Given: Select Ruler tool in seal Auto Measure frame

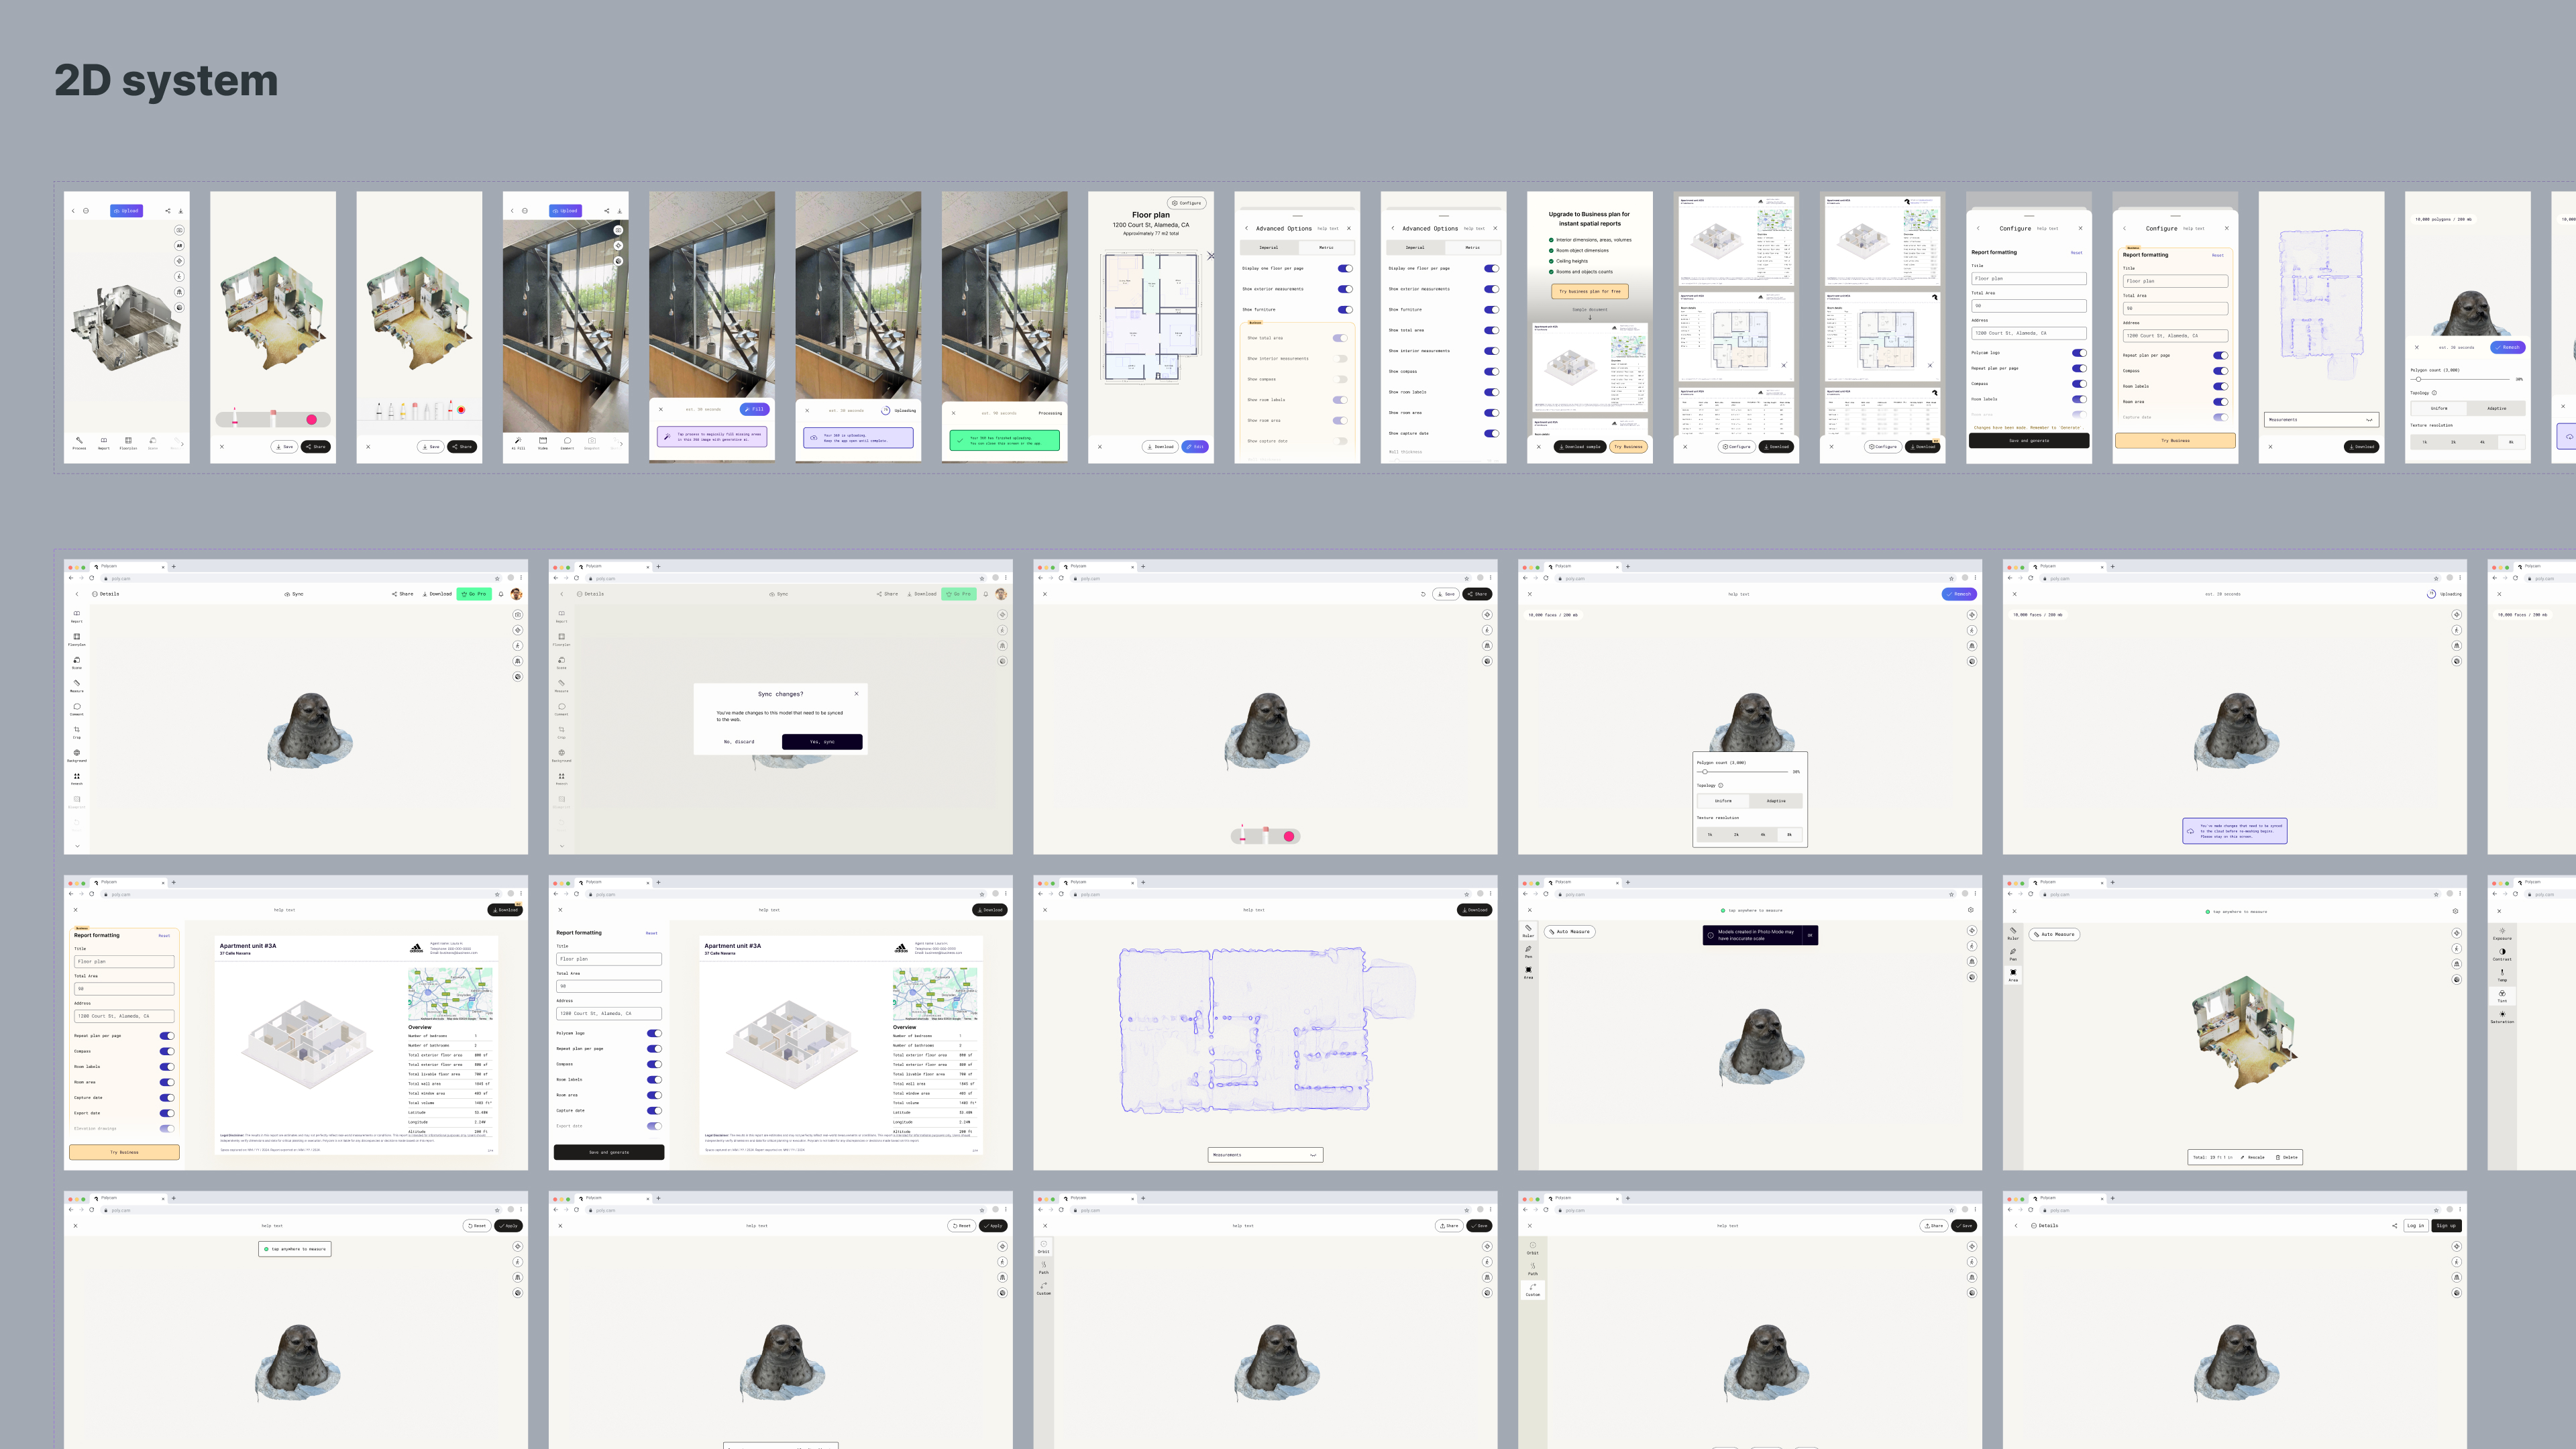Looking at the screenshot, I should pyautogui.click(x=1528, y=930).
